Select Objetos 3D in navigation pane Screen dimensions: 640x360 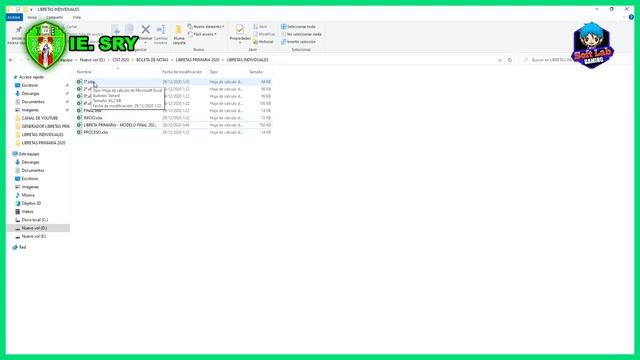(31, 203)
